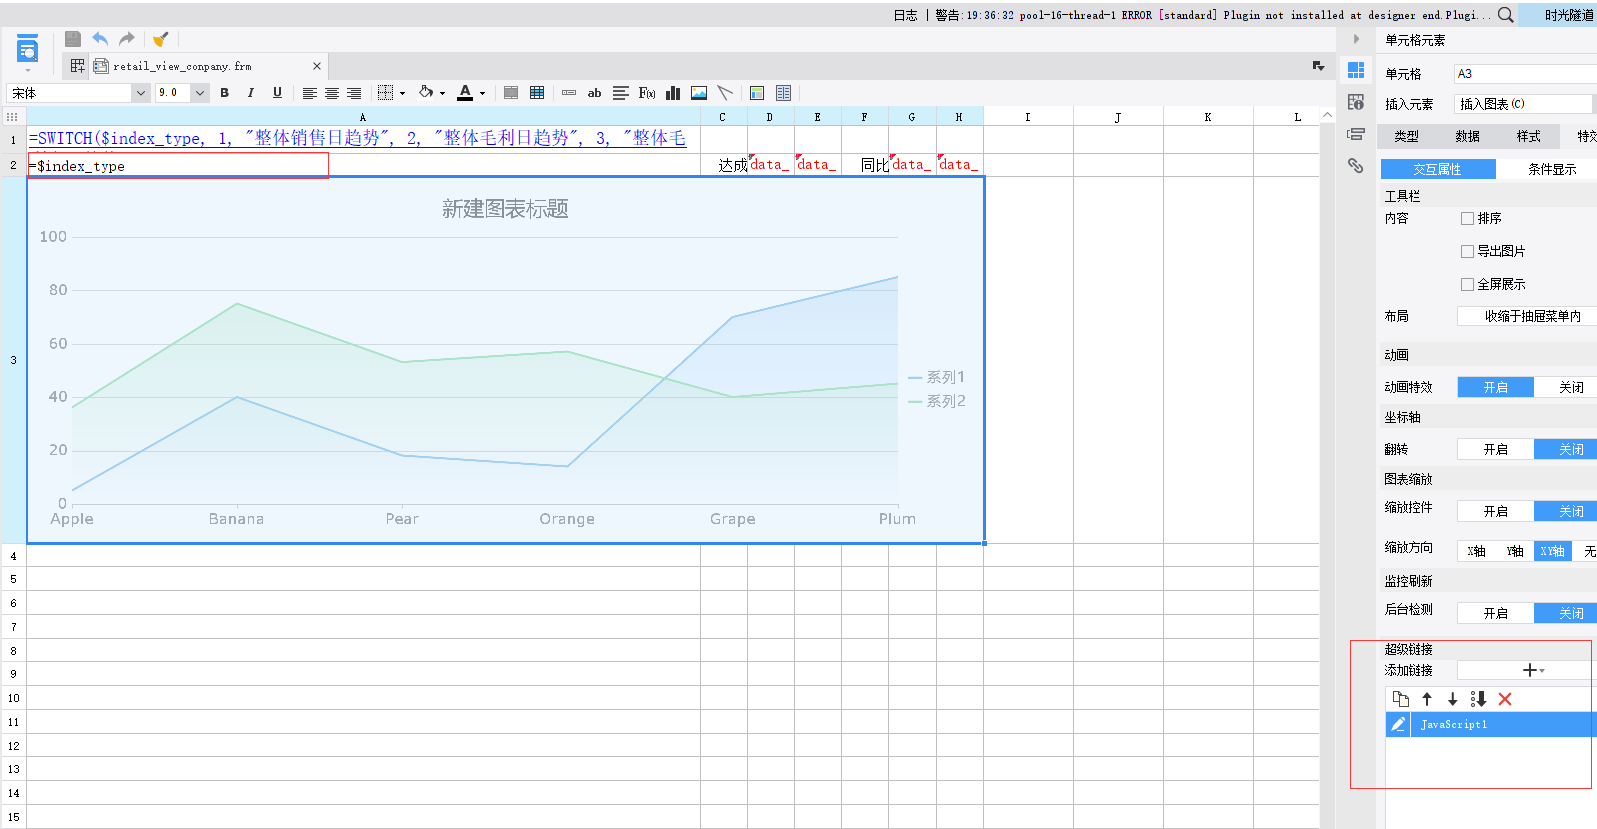This screenshot has width=1597, height=829.
Task: Expand font color dropdown arrow
Action: tap(482, 93)
